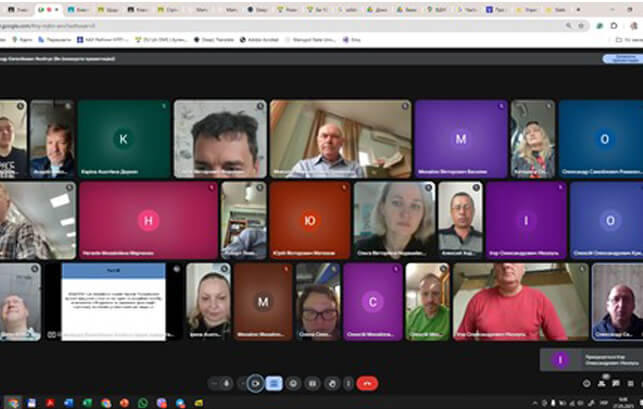Viewport: 643px width, 409px height.
Task: Open the Adobe Acrobat icon in the taskbar
Action: pyautogui.click(x=51, y=402)
